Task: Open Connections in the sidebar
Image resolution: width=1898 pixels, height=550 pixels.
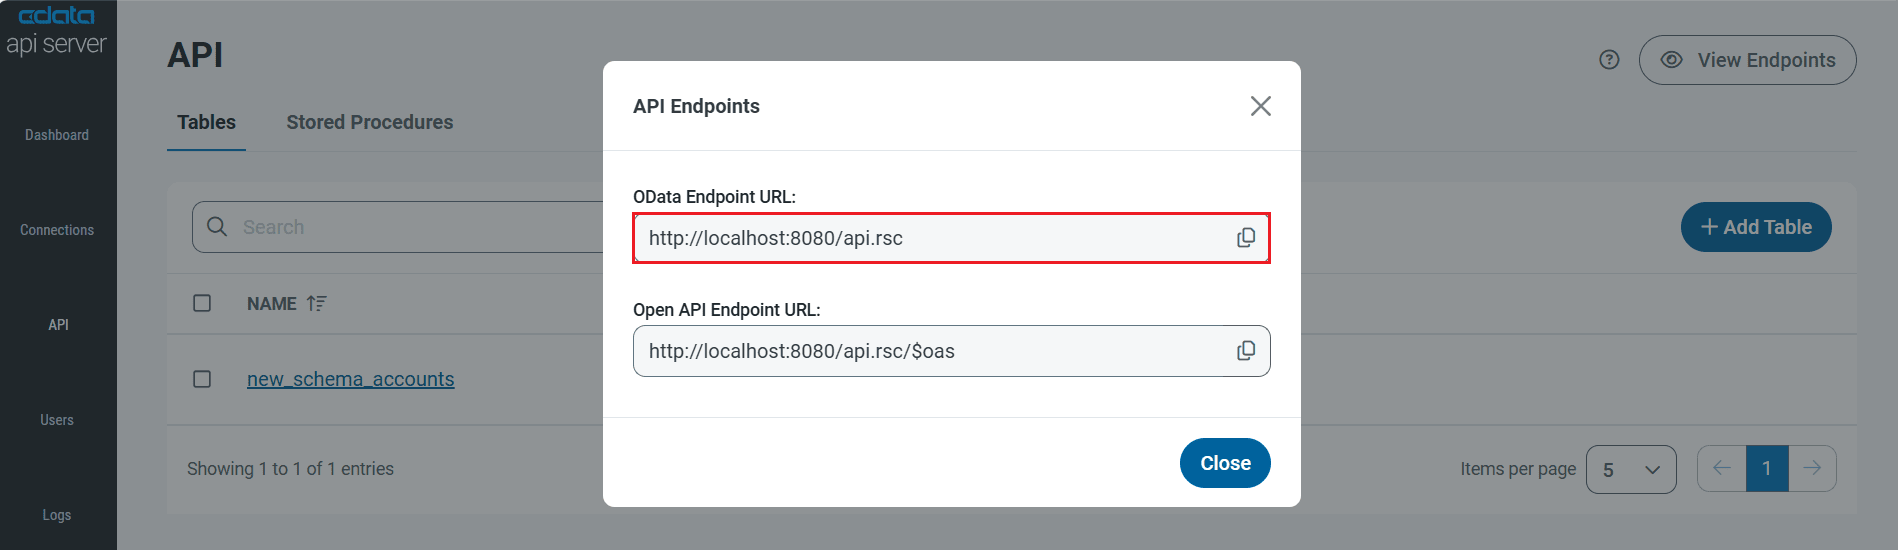Action: tap(57, 230)
